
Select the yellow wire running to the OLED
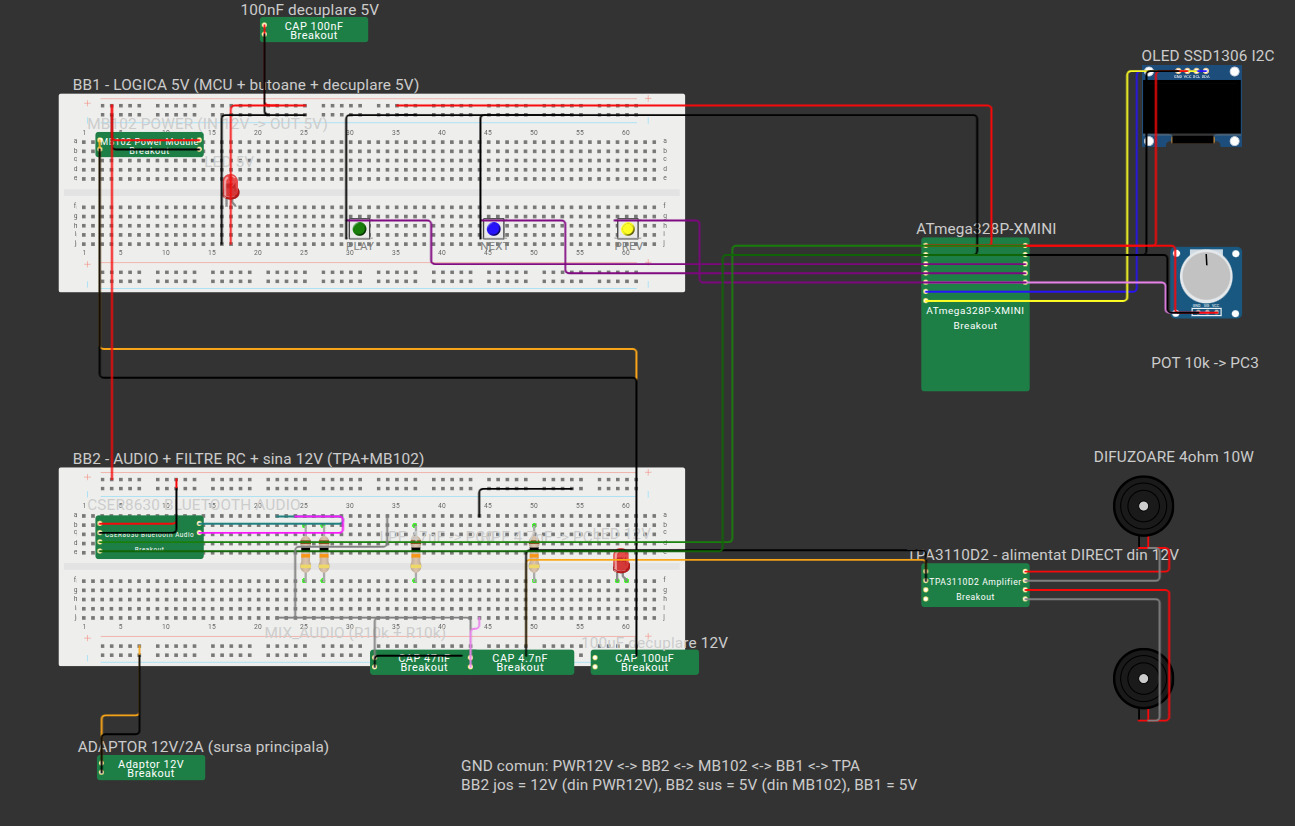pos(1128,185)
